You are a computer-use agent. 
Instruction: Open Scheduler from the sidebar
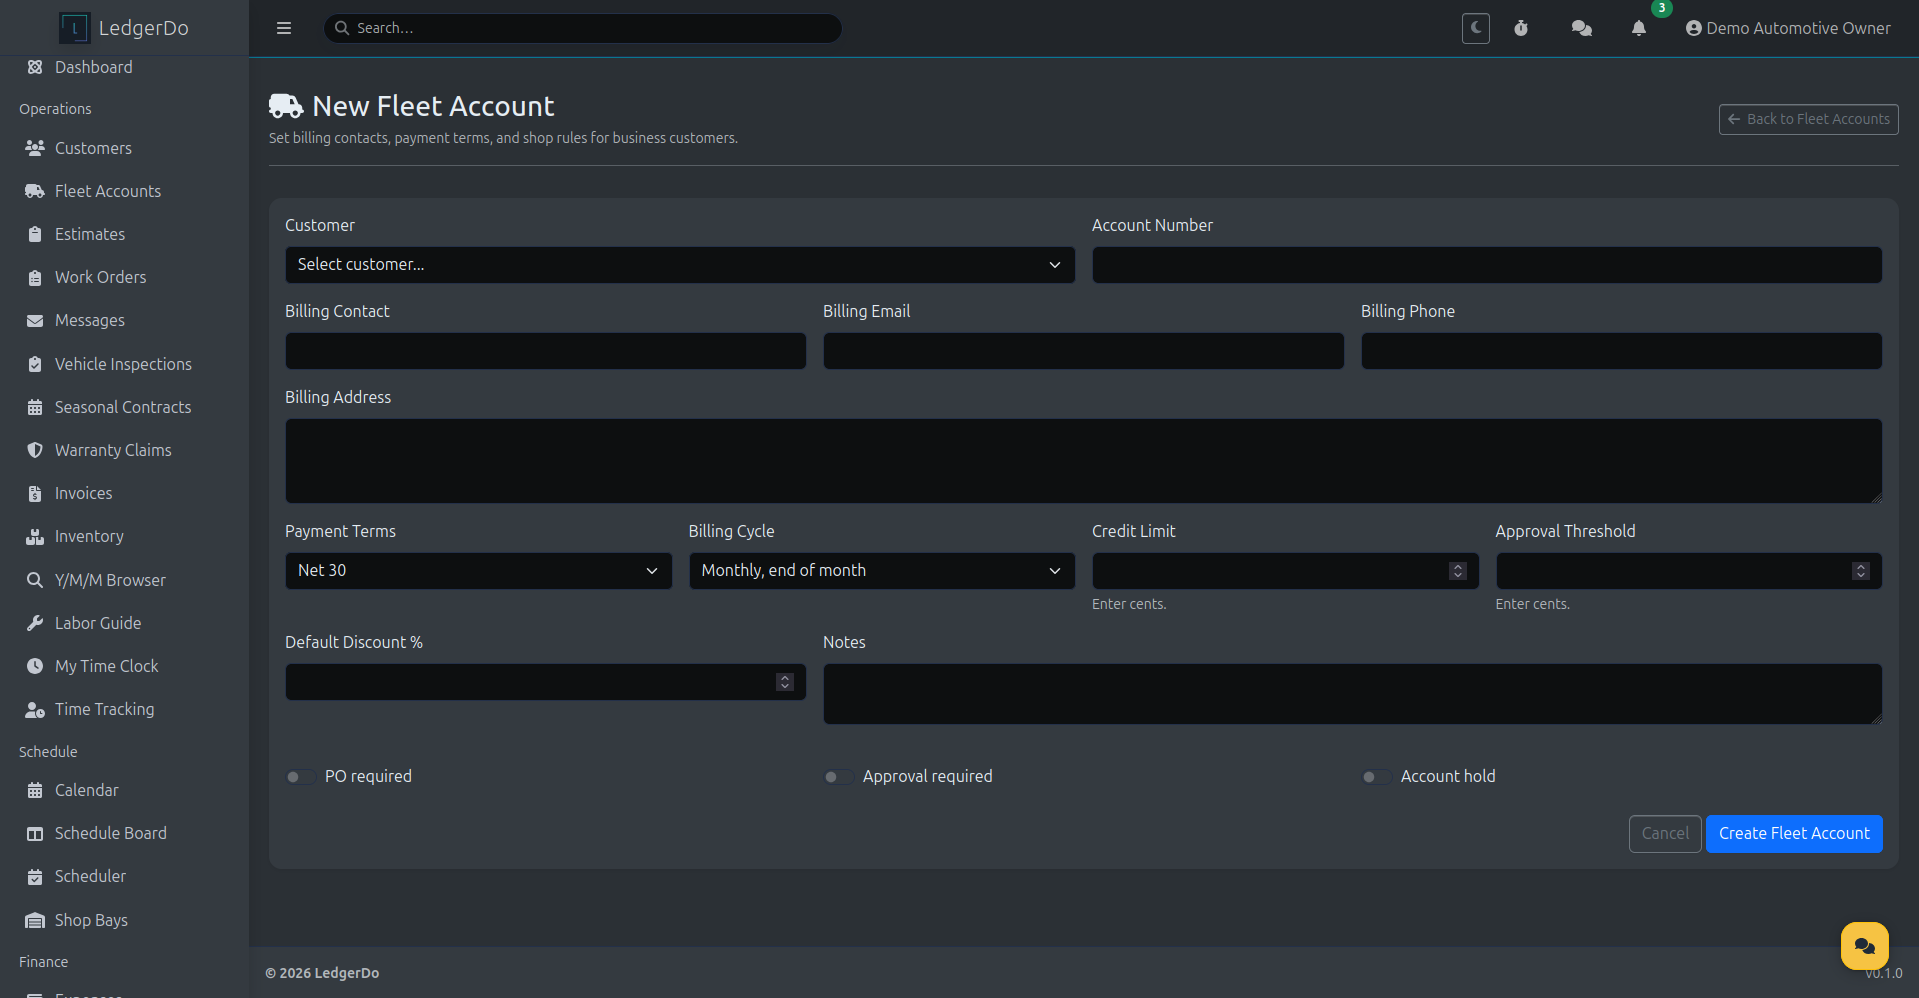[x=90, y=876]
